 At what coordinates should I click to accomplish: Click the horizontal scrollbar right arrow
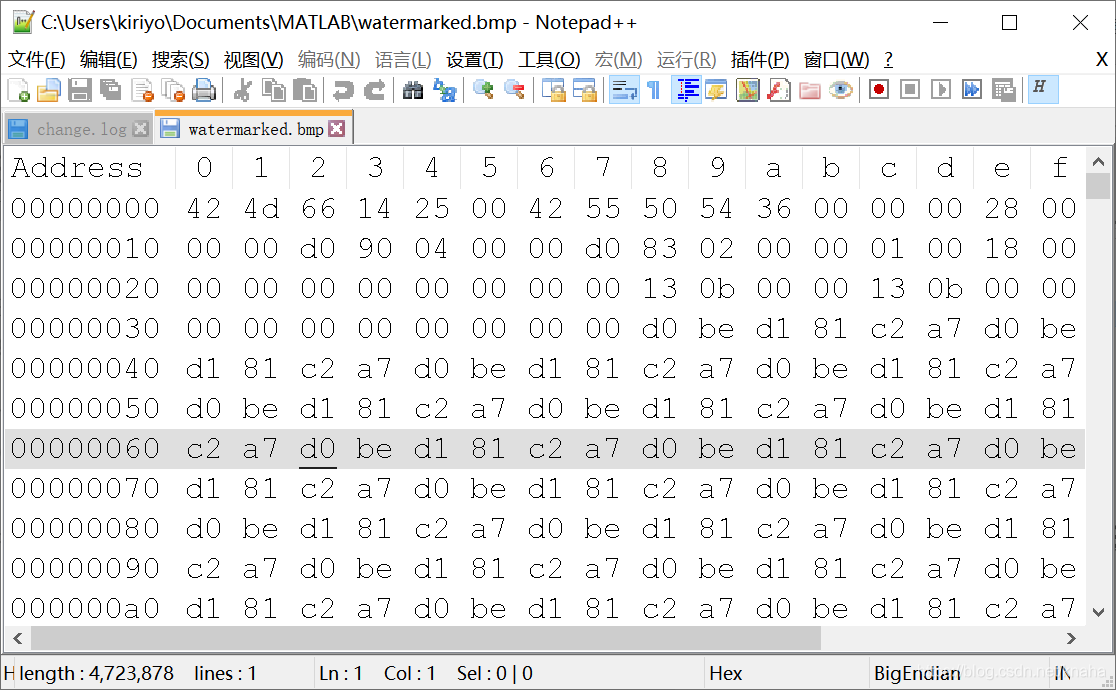point(1070,638)
